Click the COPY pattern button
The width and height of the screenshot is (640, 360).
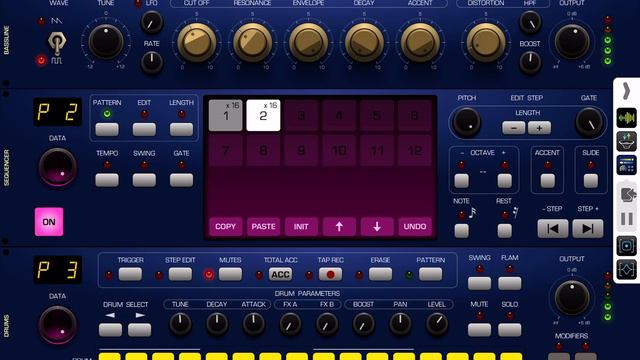click(x=225, y=227)
